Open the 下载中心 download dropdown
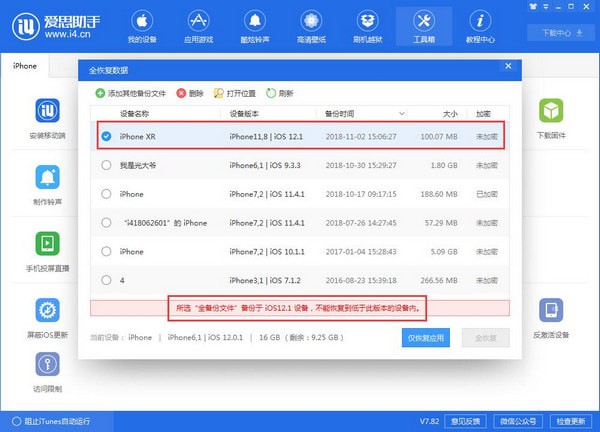The width and height of the screenshot is (600, 432). [x=562, y=33]
